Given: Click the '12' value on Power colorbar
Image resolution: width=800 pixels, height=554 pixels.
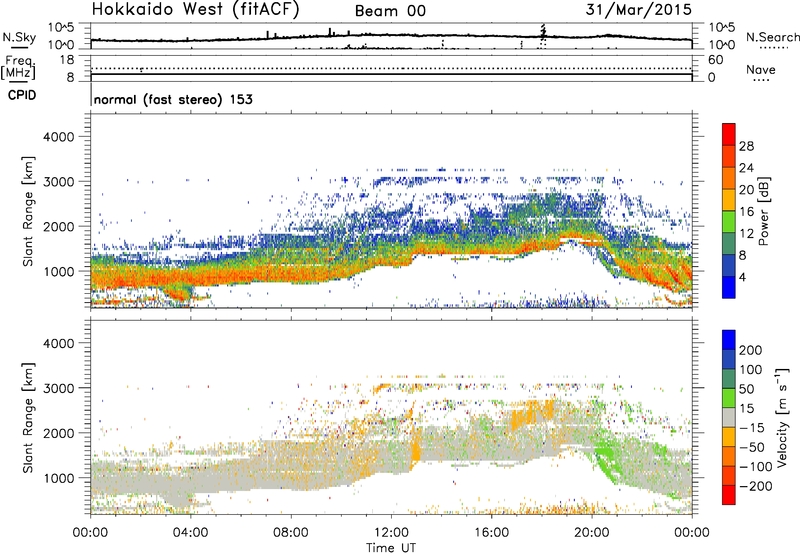Looking at the screenshot, I should point(746,234).
